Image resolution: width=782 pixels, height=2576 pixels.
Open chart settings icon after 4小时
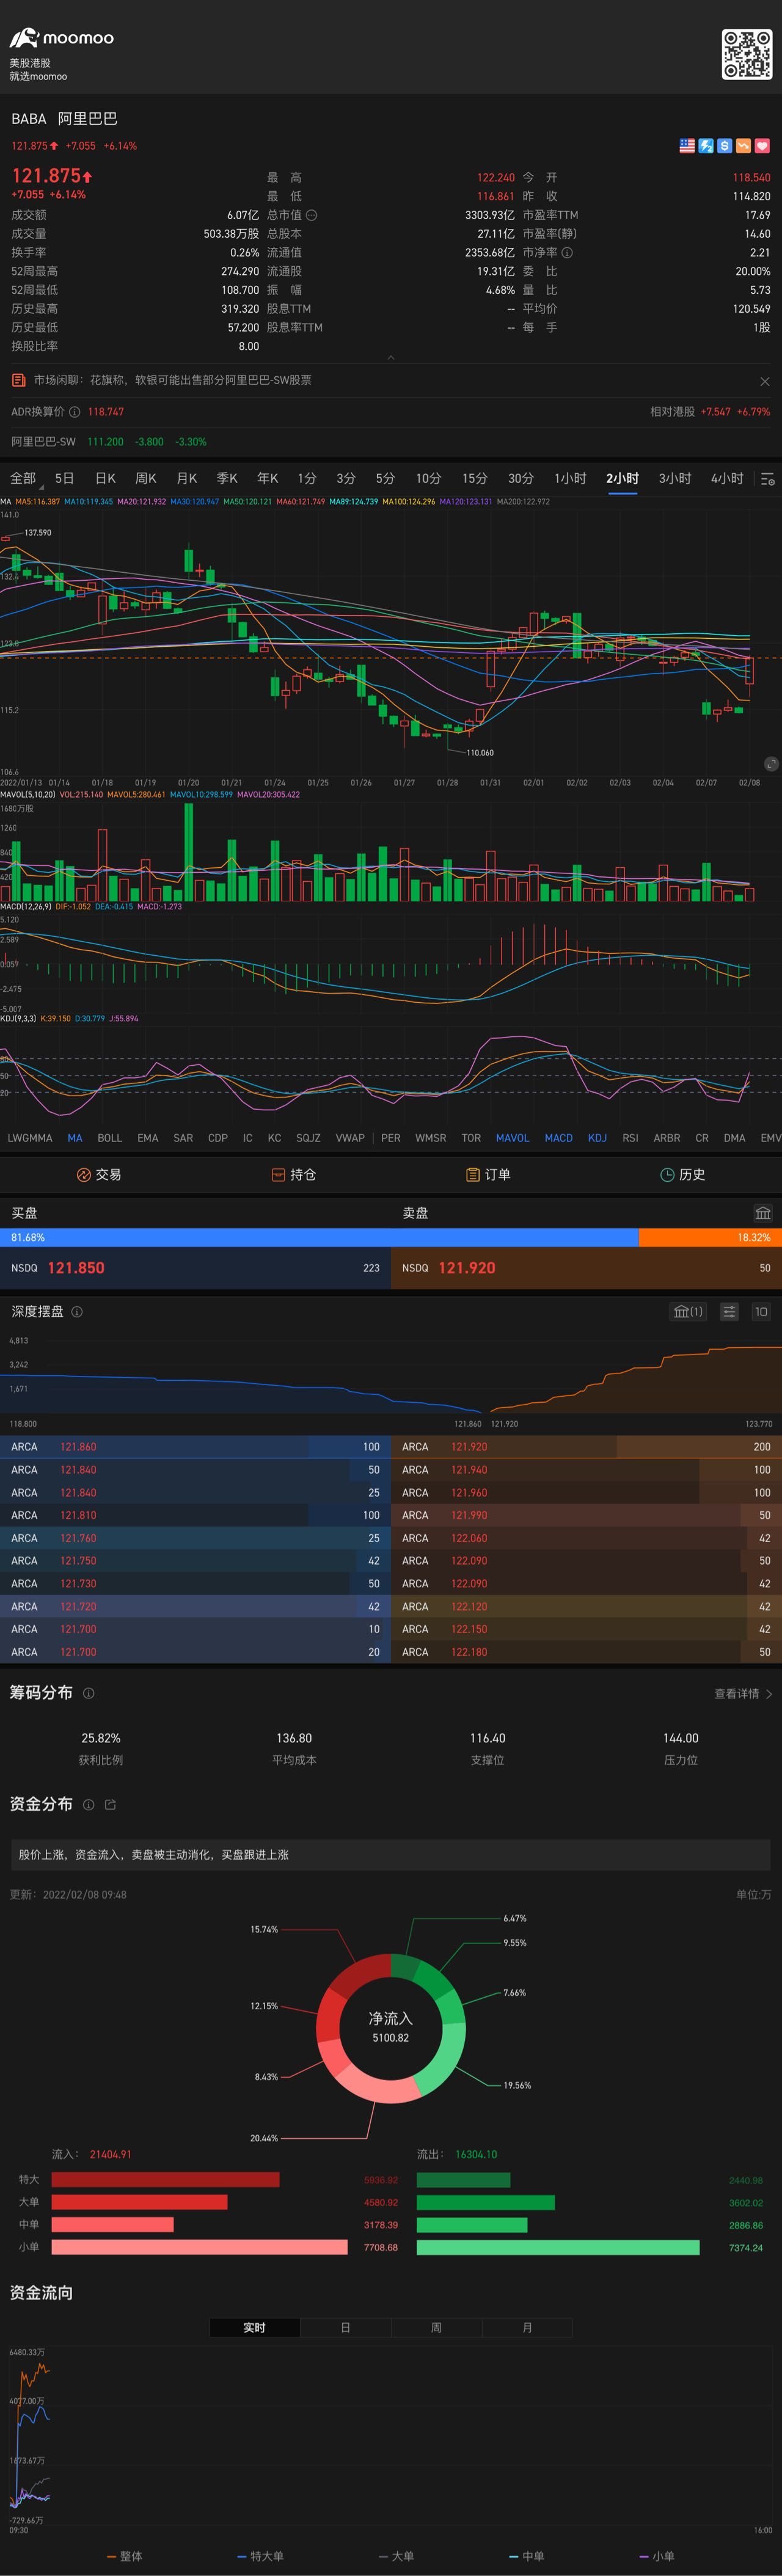click(x=767, y=479)
